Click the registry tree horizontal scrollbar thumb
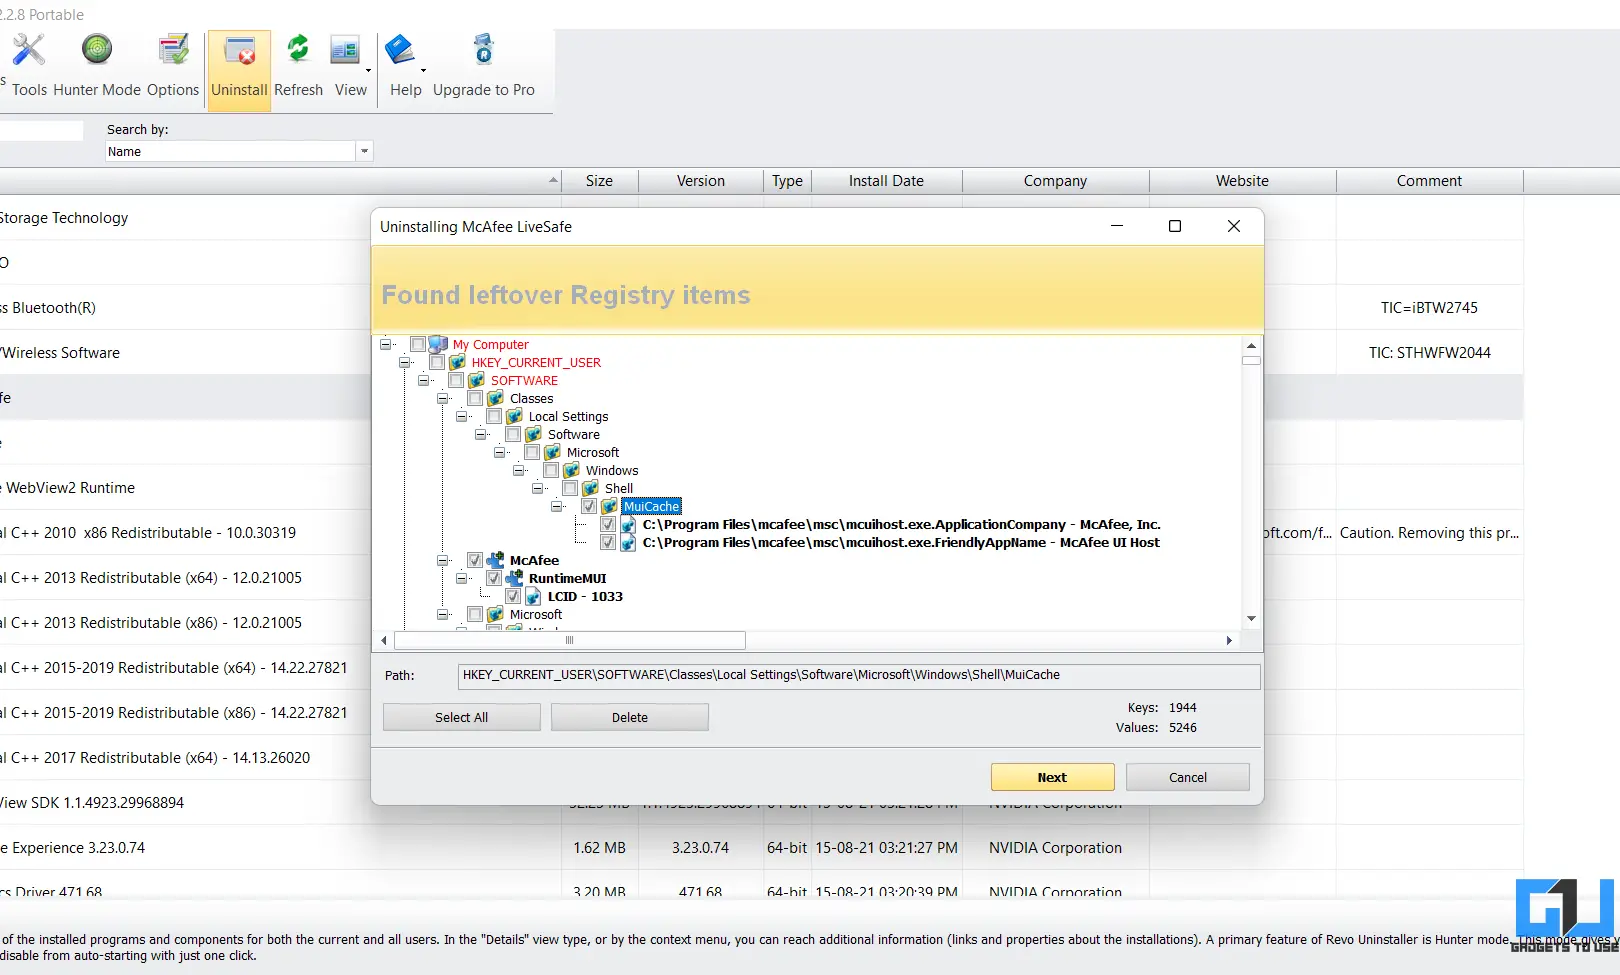1620x975 pixels. [570, 640]
